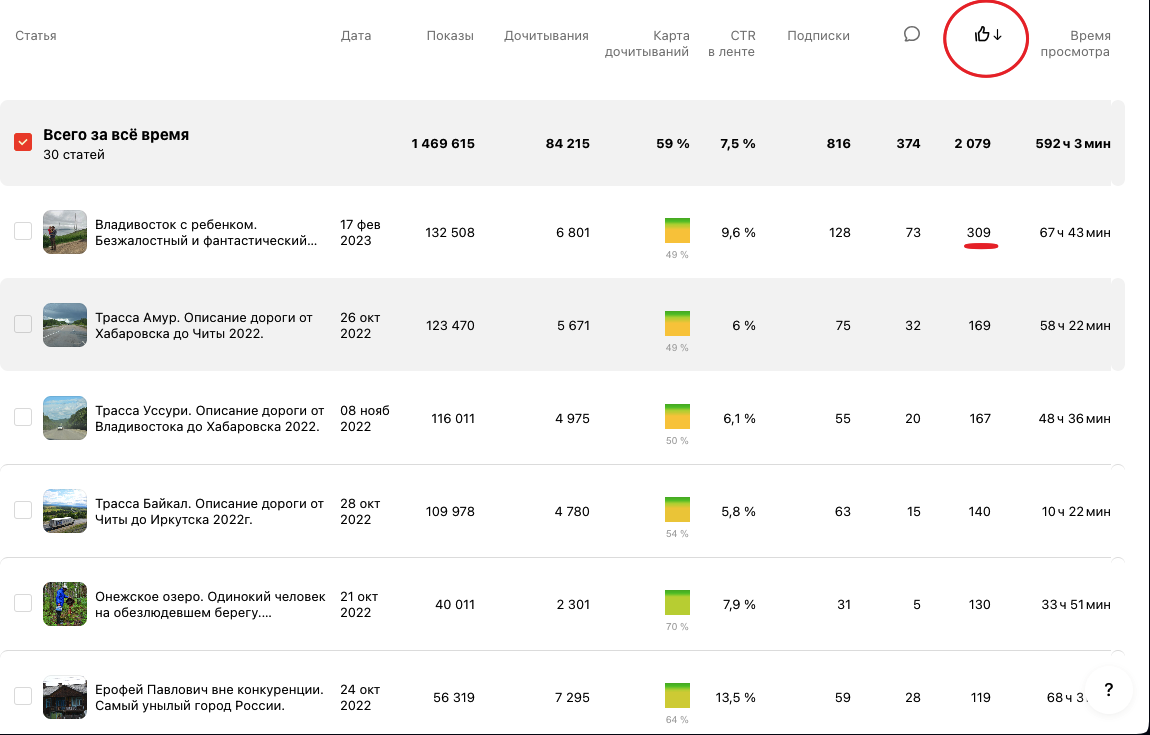Image resolution: width=1150 pixels, height=735 pixels.
Task: Click the impressions value 132 508
Action: point(450,233)
